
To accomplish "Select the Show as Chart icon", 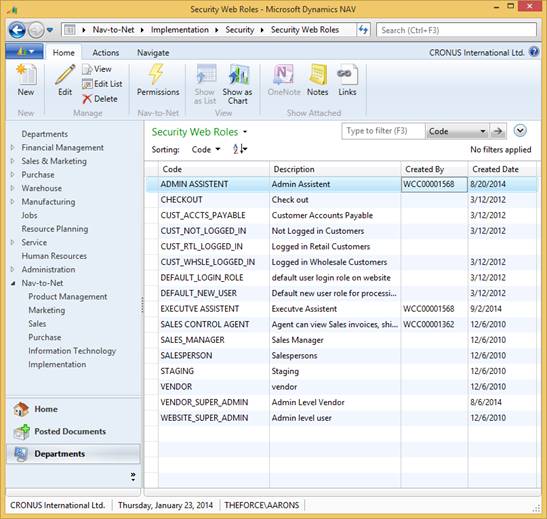I will [x=238, y=74].
